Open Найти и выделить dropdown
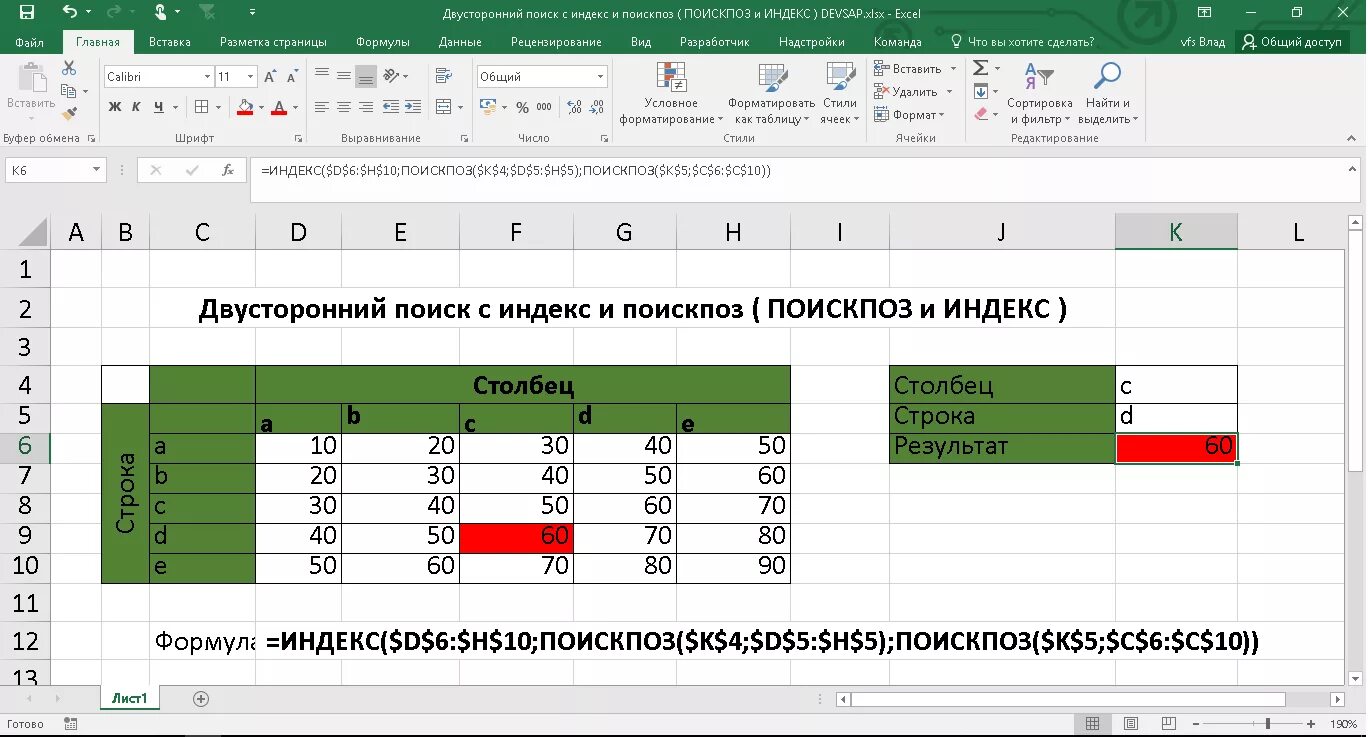 click(1108, 92)
